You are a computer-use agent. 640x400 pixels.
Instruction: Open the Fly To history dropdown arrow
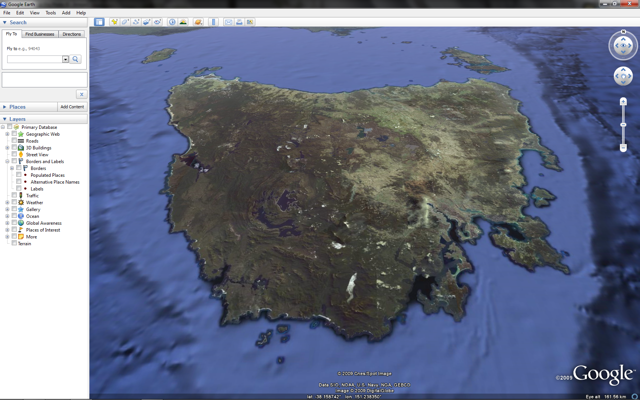(x=65, y=59)
